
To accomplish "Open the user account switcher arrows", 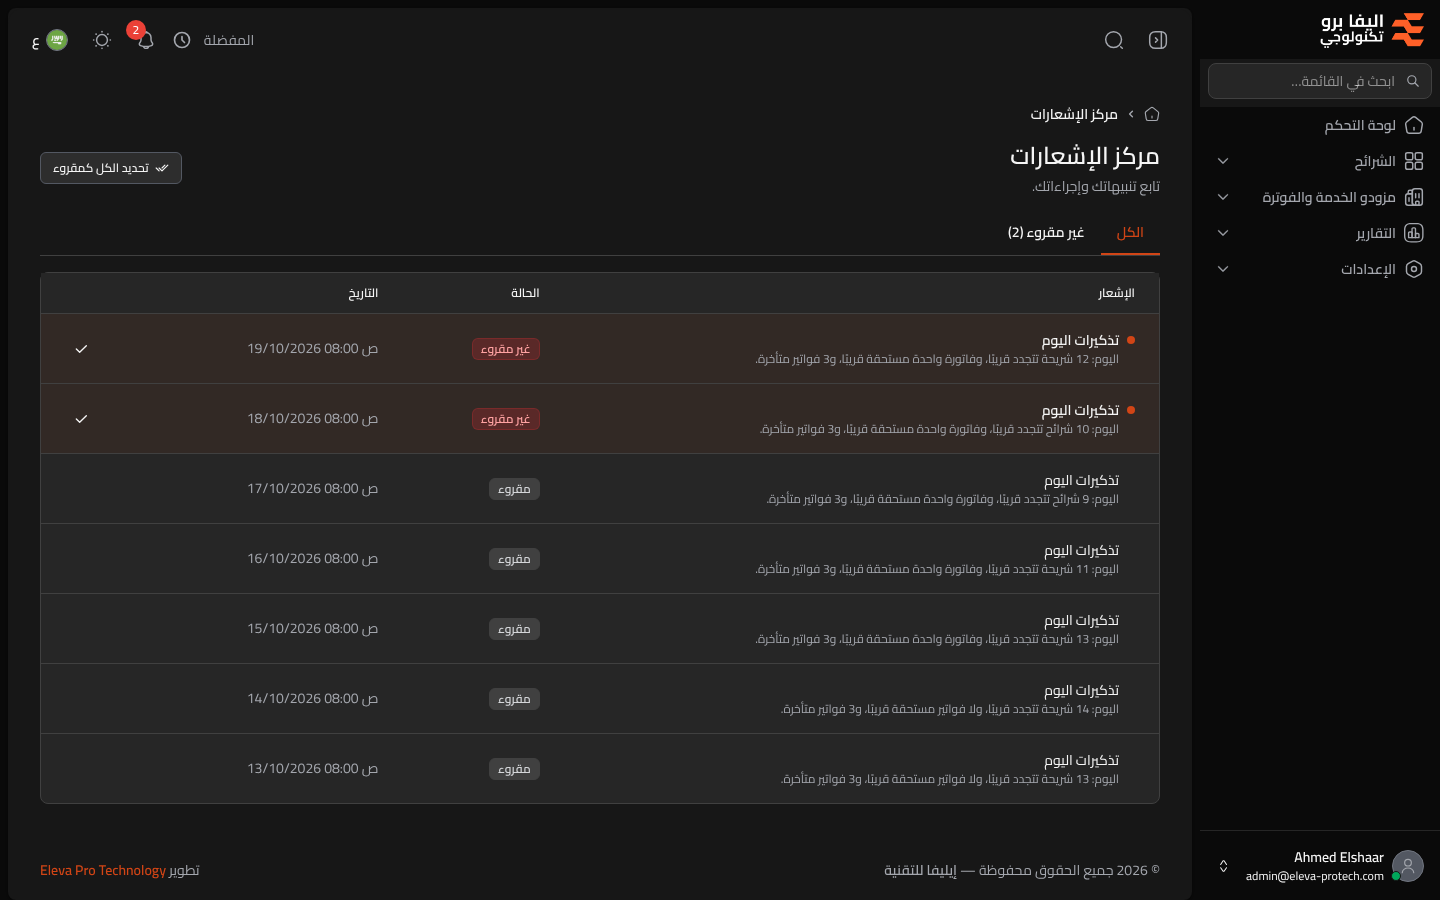I will tap(1223, 866).
